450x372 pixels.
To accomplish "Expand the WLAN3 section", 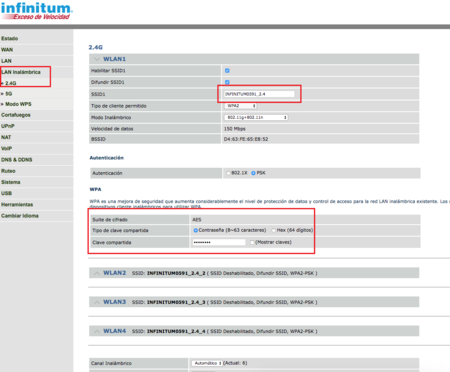I will [x=97, y=302].
